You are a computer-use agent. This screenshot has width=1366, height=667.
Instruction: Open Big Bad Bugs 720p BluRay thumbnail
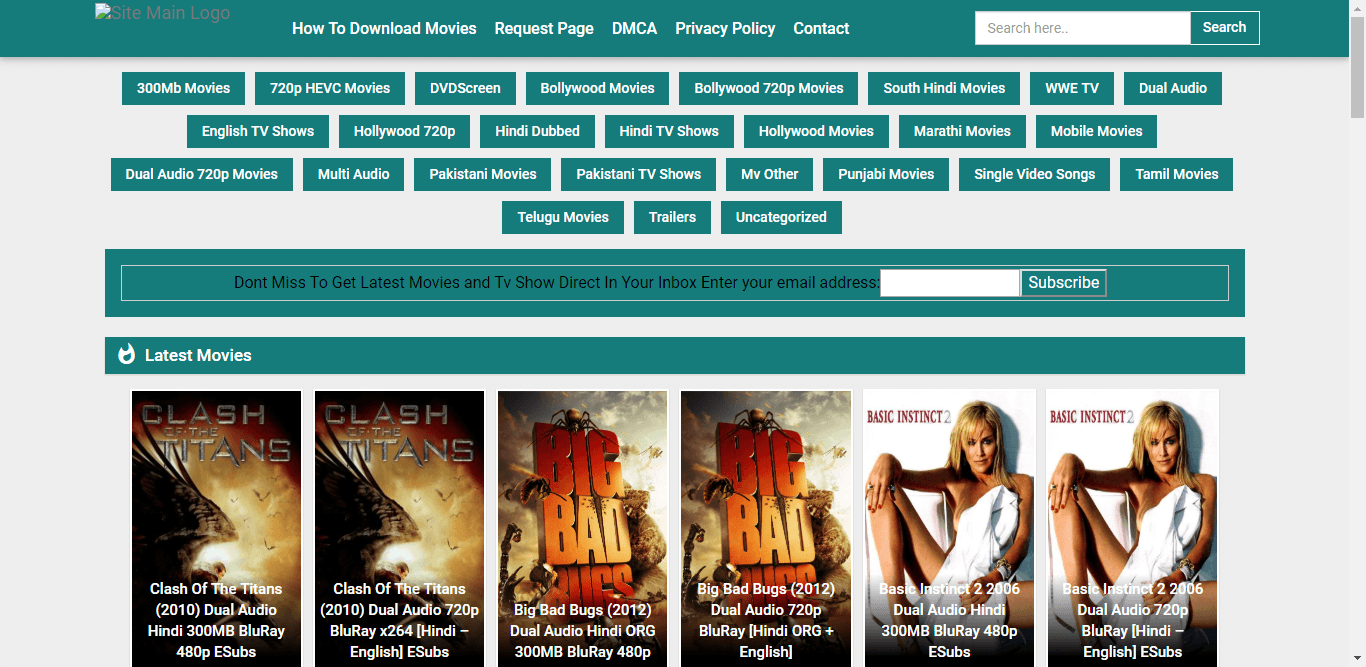pos(766,500)
